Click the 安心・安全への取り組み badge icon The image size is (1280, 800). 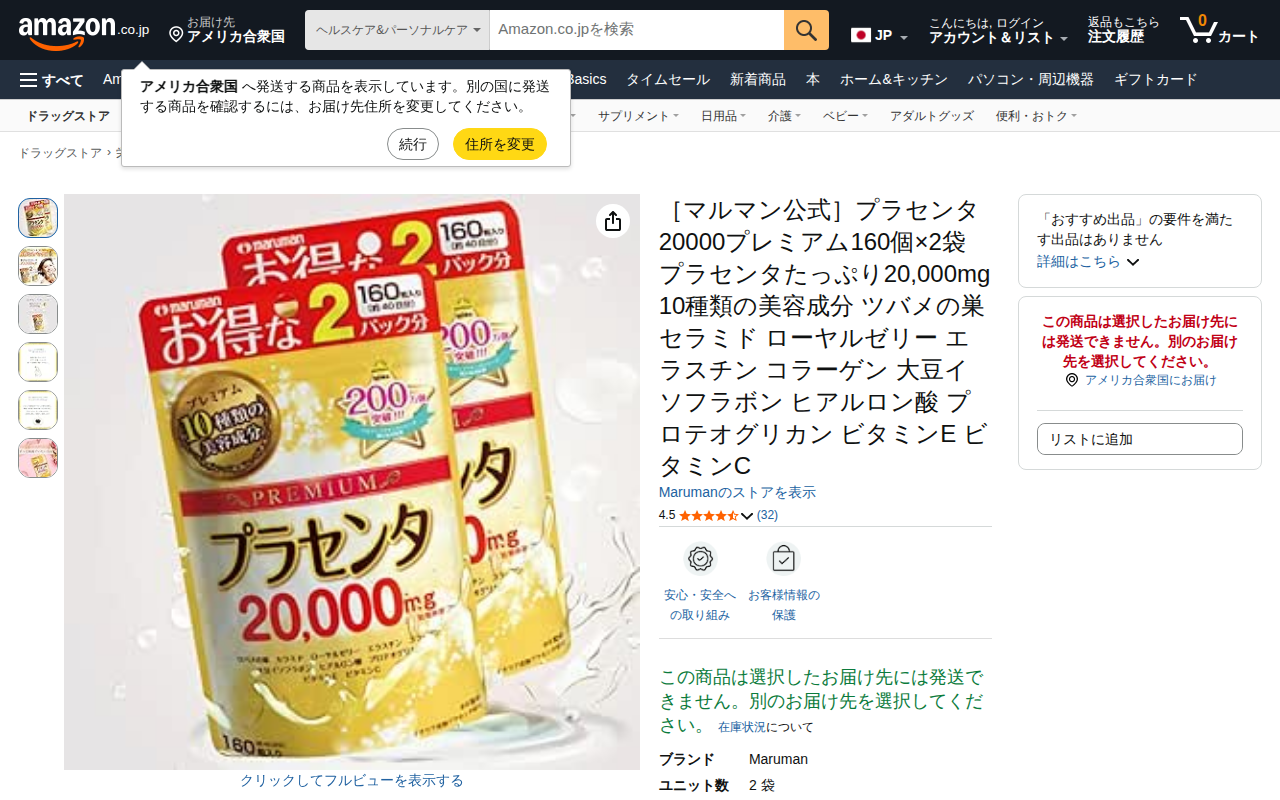pos(700,559)
